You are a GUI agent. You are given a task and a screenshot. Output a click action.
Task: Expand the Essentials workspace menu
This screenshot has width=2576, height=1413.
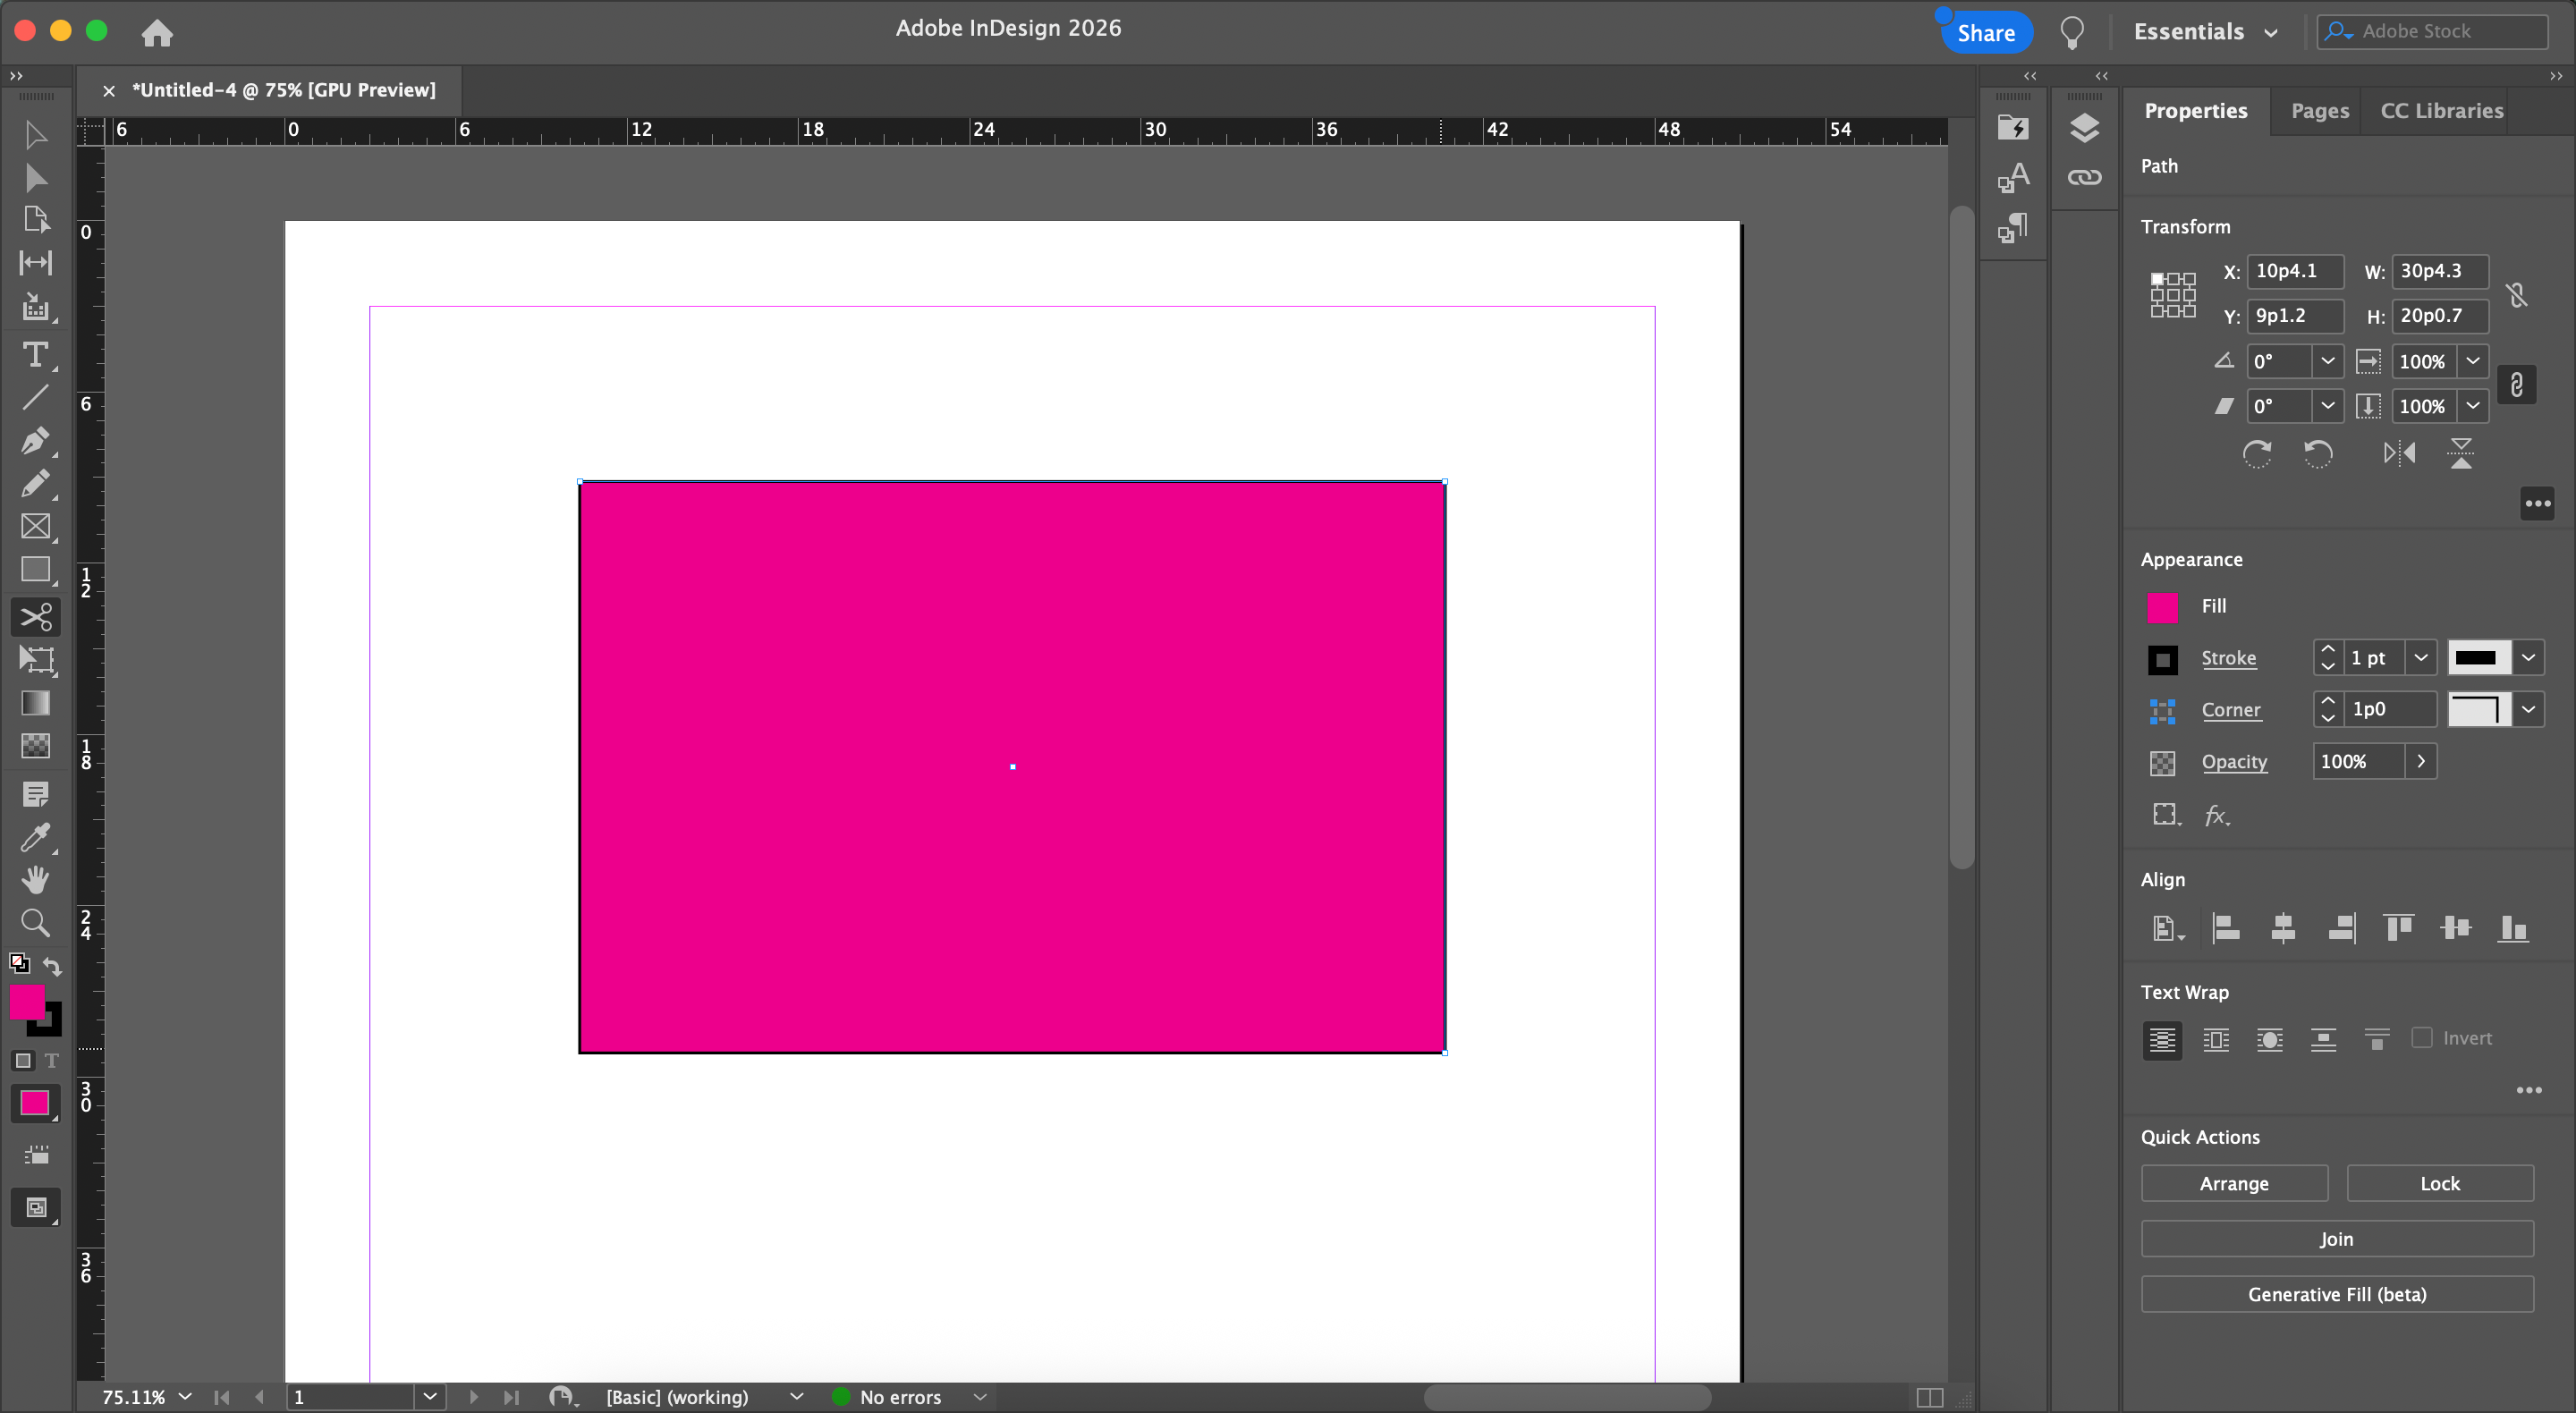click(x=2204, y=32)
